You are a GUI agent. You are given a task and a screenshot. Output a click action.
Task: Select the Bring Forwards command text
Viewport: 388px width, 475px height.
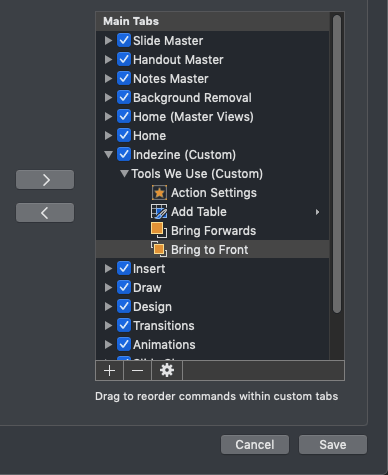coord(213,231)
